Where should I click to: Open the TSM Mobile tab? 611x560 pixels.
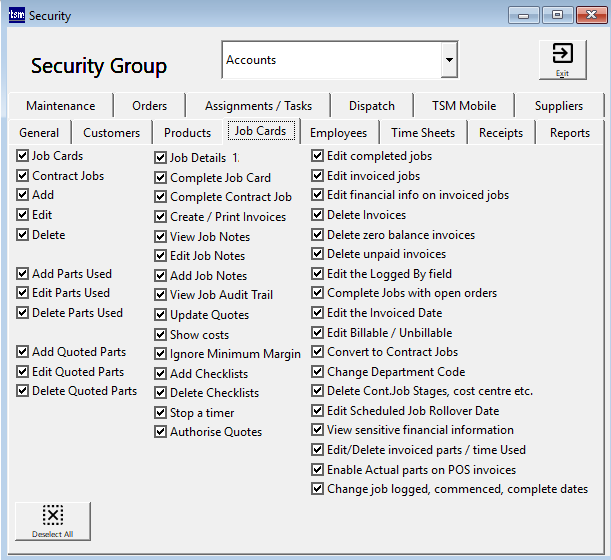[x=463, y=106]
